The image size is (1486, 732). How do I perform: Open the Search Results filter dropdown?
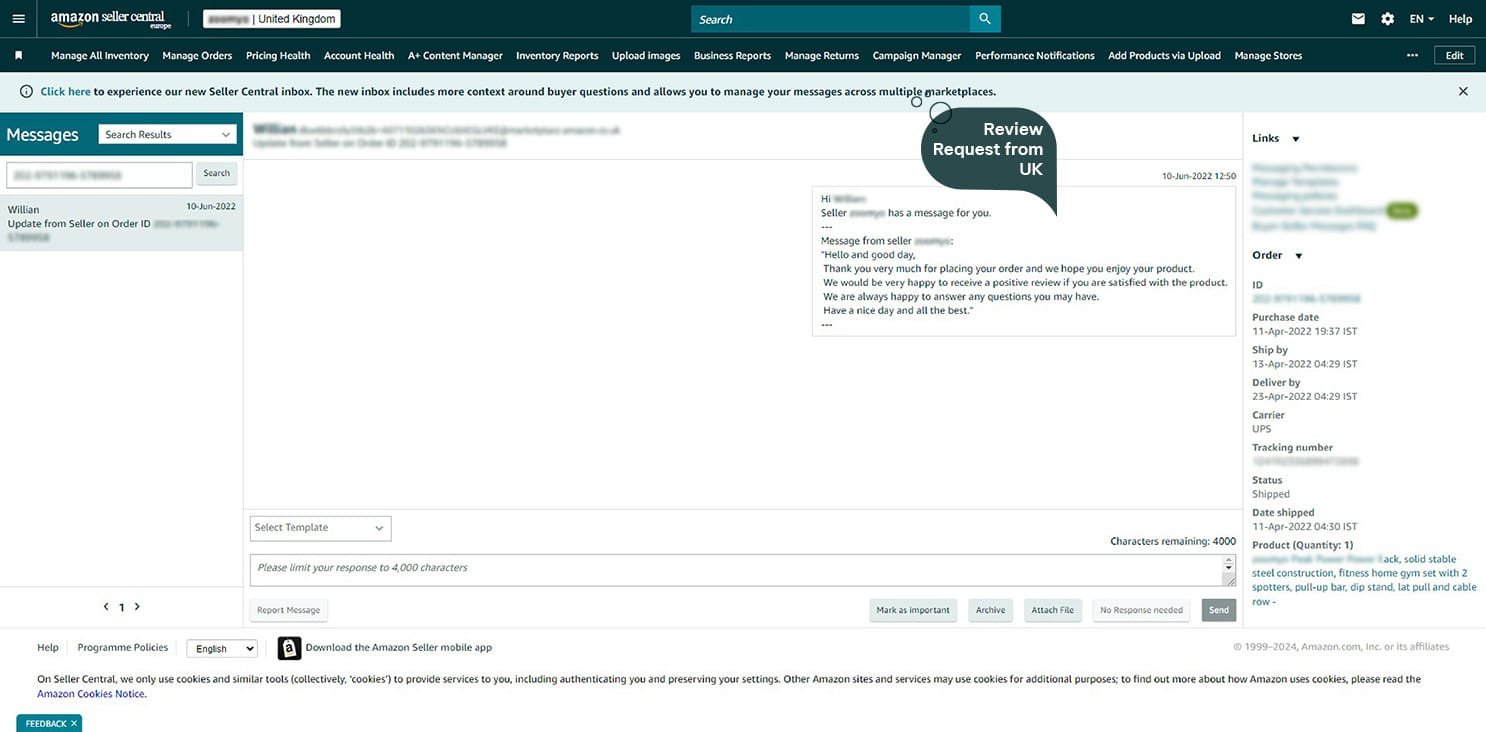point(167,135)
